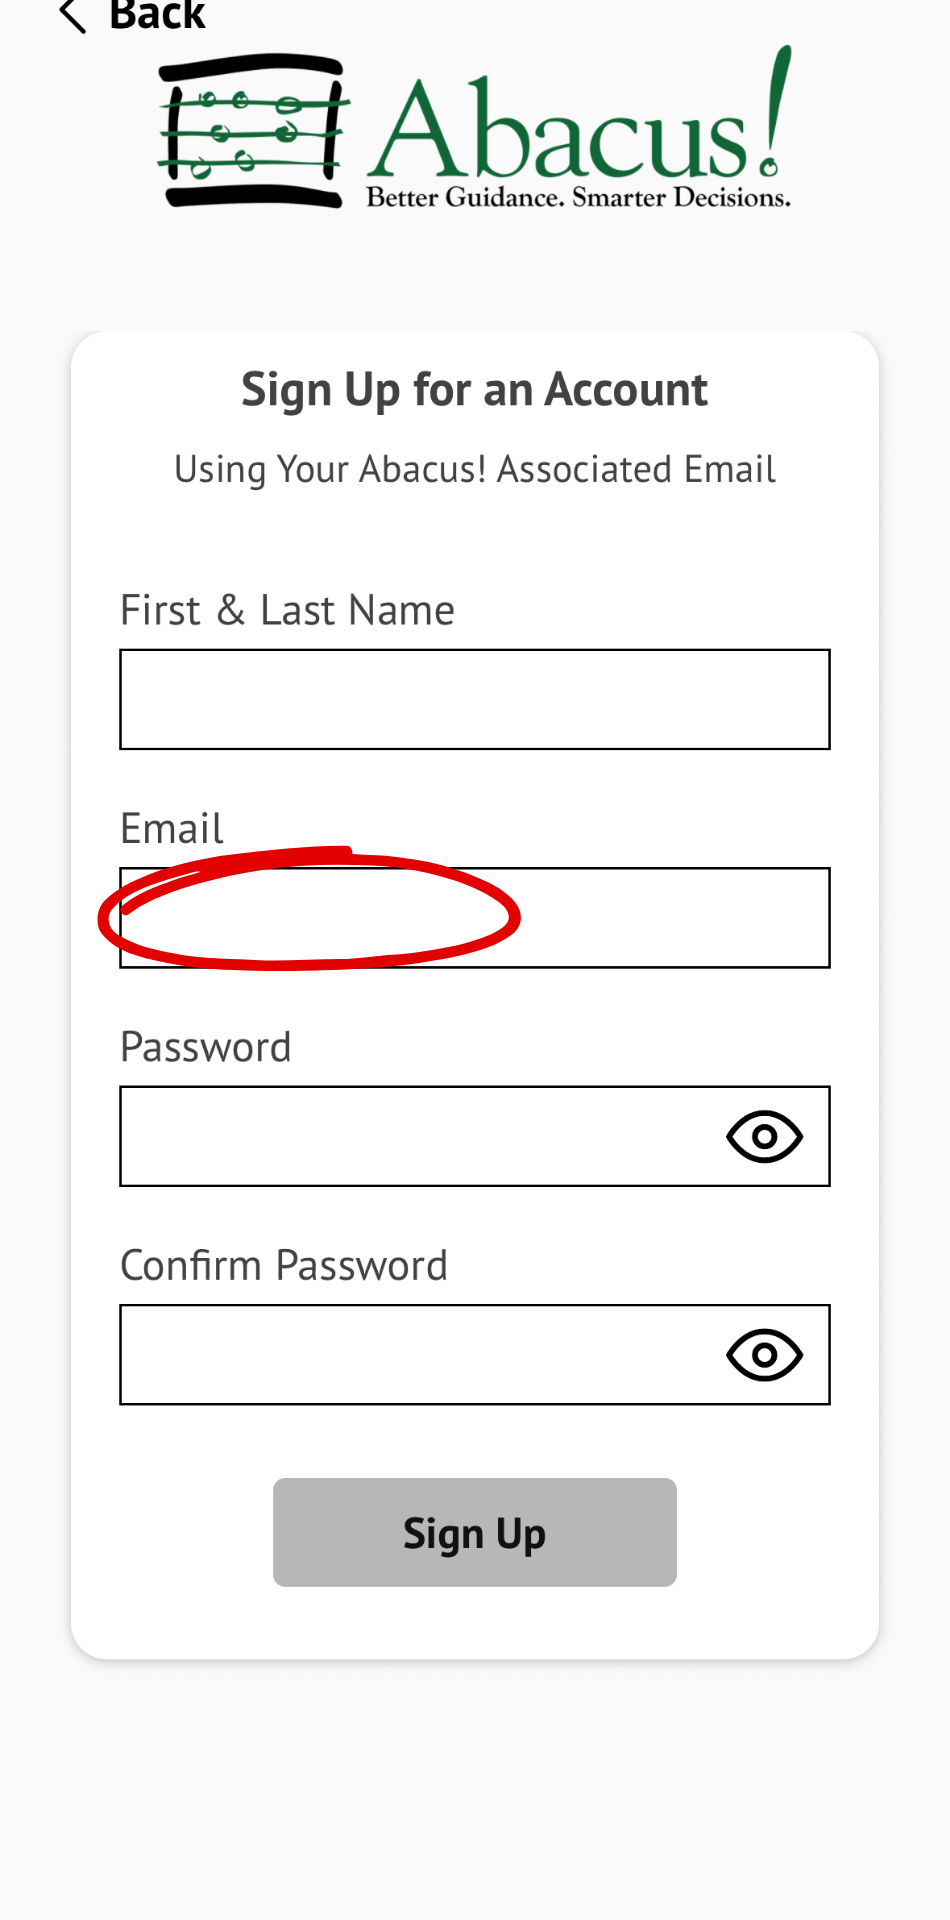The height and width of the screenshot is (1920, 950).
Task: Click the First & Last Name label
Action: coord(287,610)
